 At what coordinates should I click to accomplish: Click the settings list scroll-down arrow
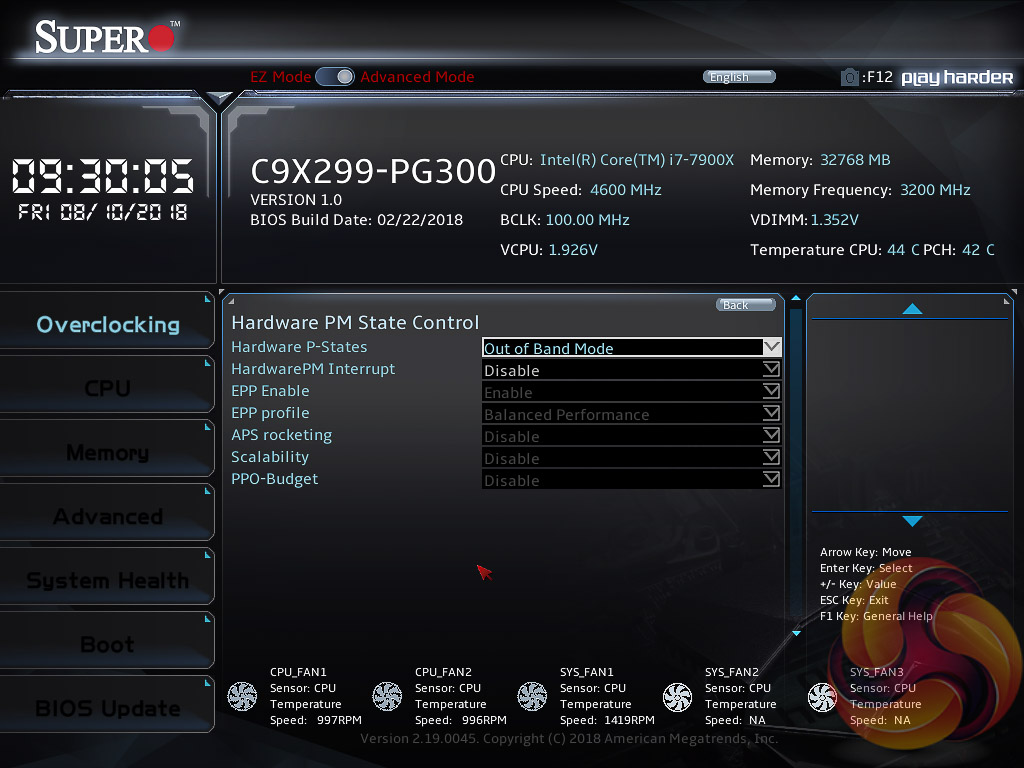(x=796, y=633)
